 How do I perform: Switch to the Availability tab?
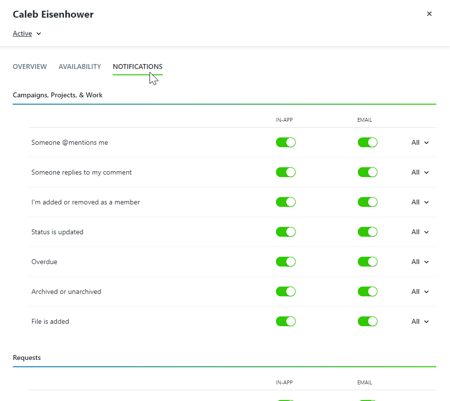[x=80, y=67]
